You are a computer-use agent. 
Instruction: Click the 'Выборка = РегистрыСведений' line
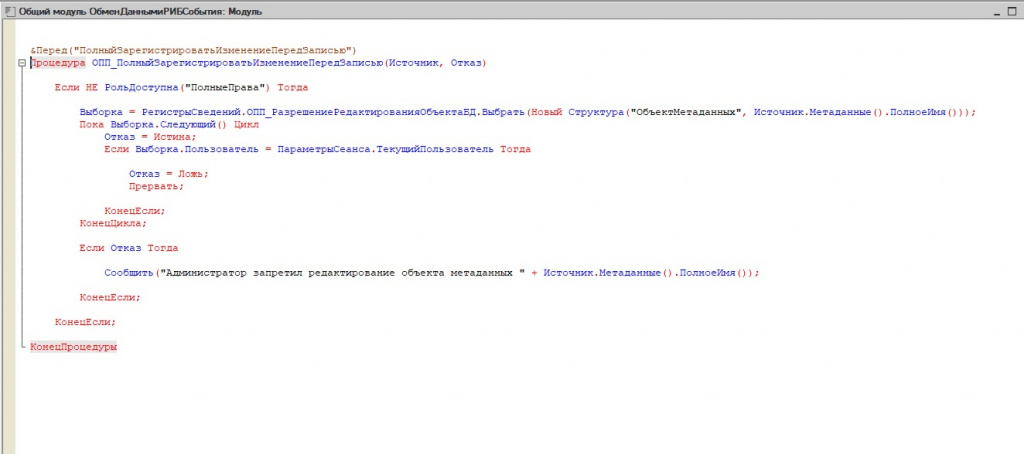coord(528,112)
